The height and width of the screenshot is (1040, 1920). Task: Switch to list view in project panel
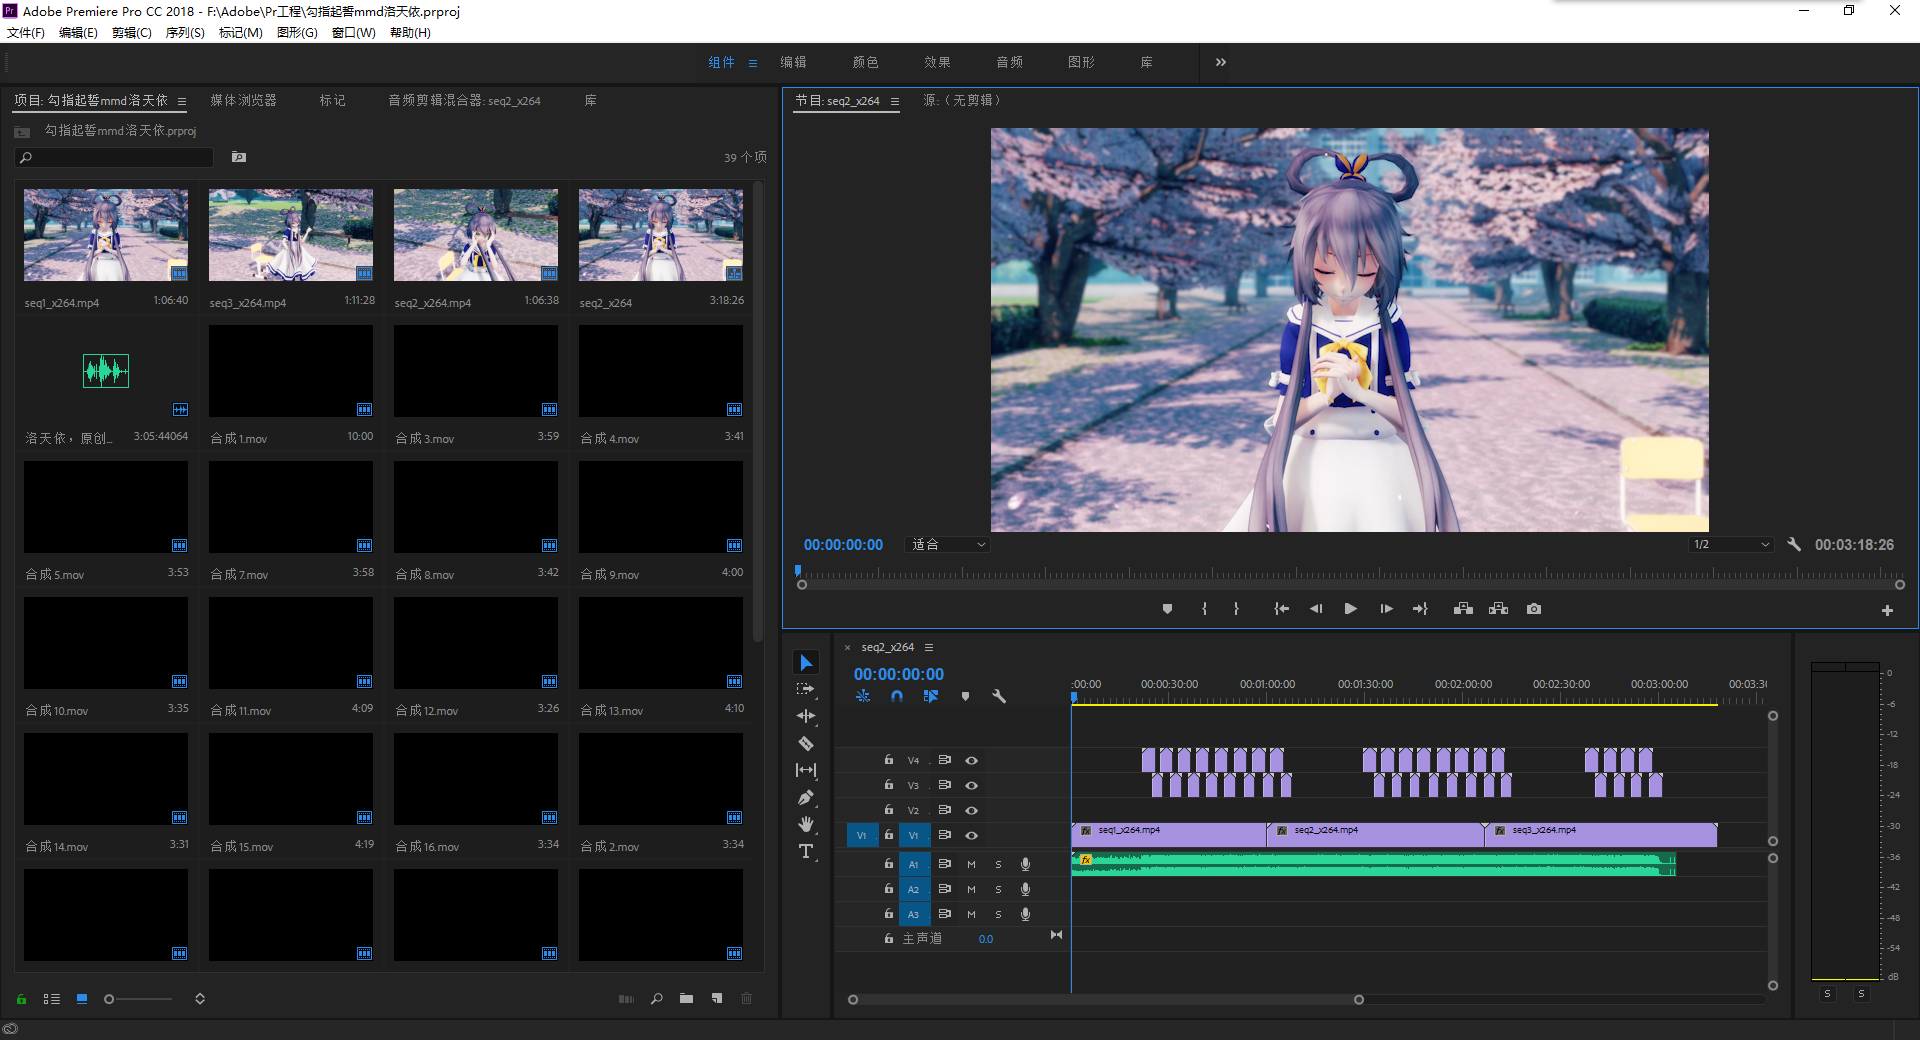click(52, 999)
